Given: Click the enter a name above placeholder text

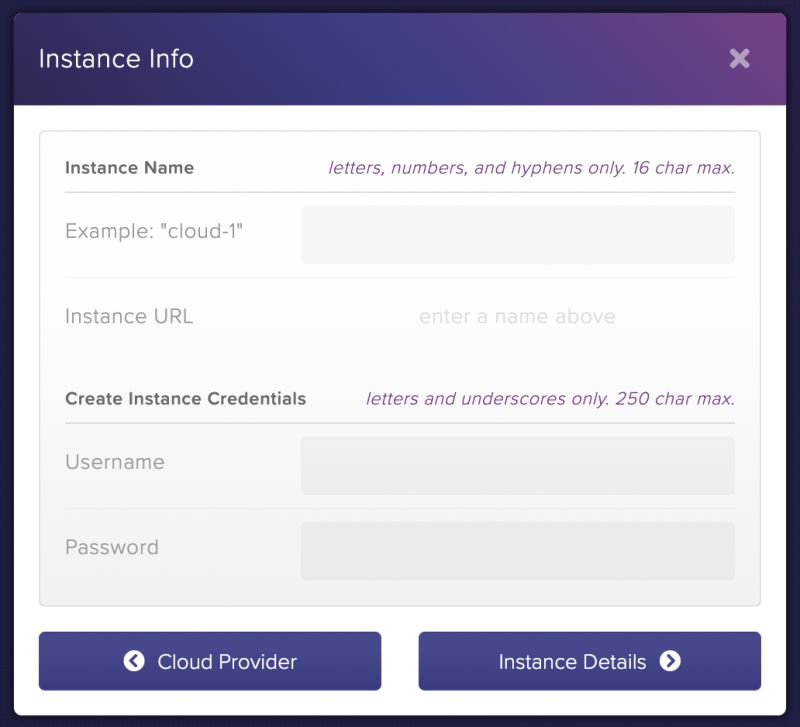Looking at the screenshot, I should point(518,316).
